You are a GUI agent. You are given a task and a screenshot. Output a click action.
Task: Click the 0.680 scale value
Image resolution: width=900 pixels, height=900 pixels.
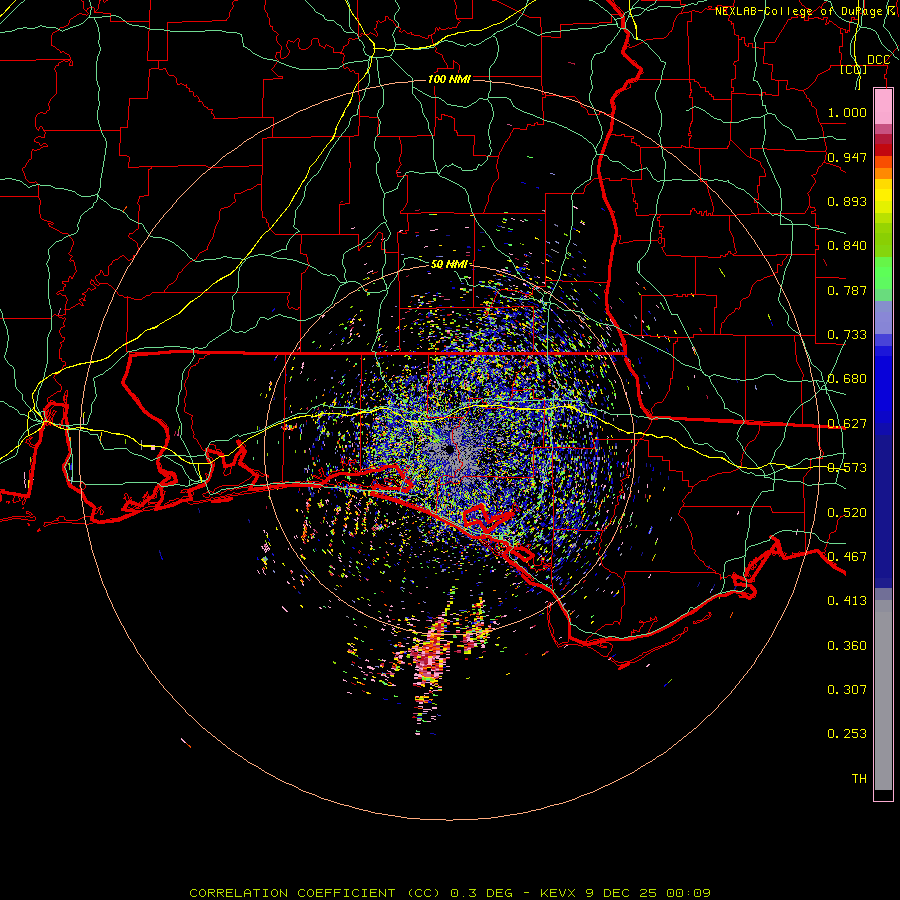pos(847,378)
